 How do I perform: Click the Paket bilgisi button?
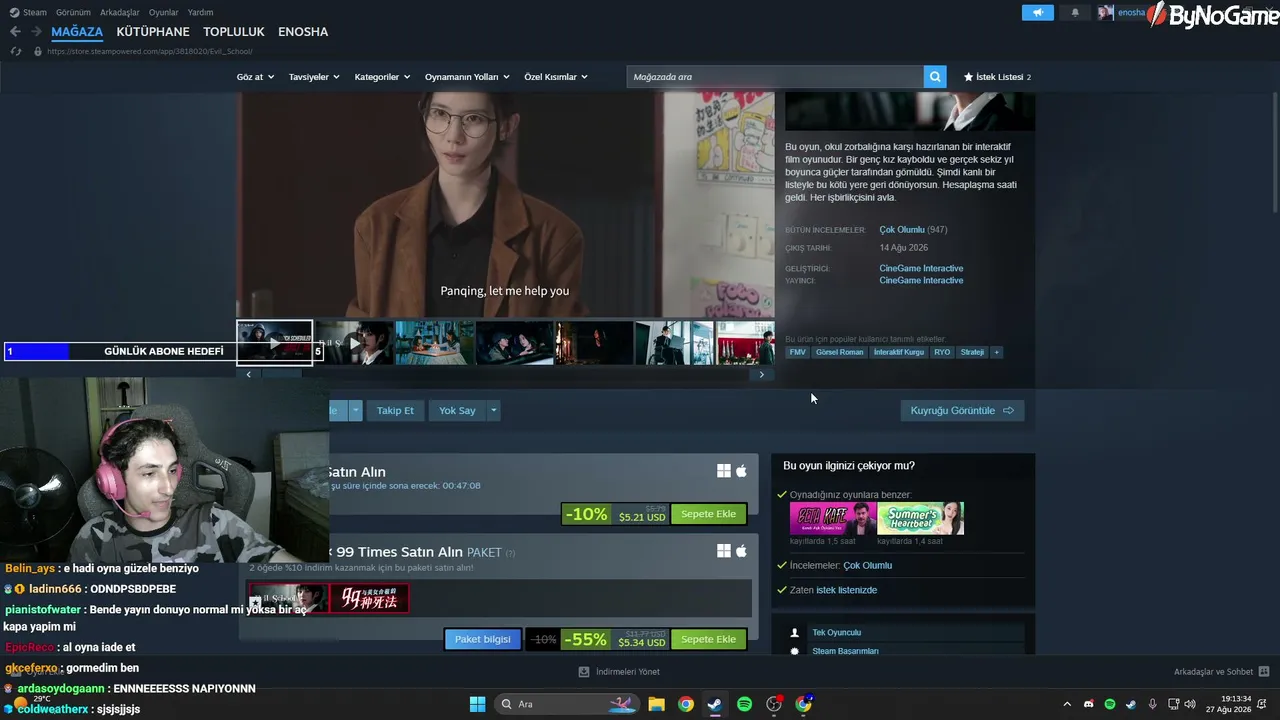tap(483, 639)
